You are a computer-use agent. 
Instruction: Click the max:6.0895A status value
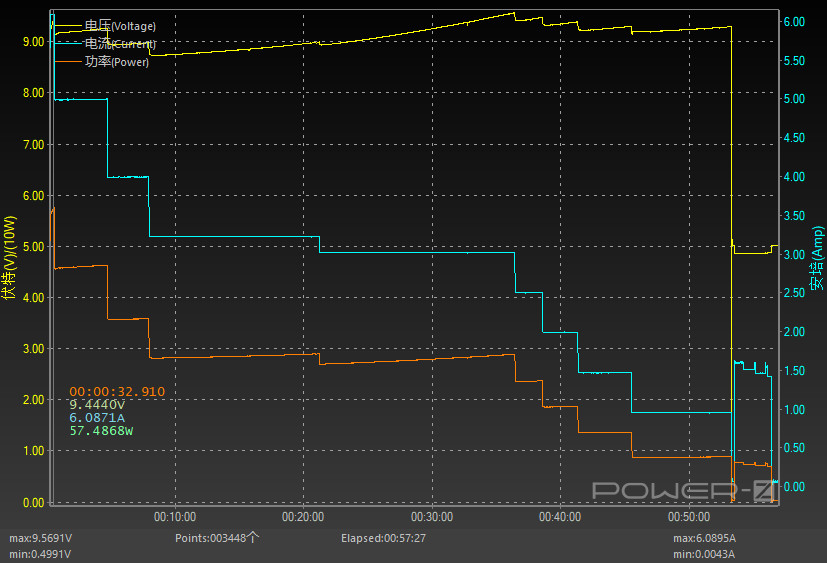click(x=704, y=538)
